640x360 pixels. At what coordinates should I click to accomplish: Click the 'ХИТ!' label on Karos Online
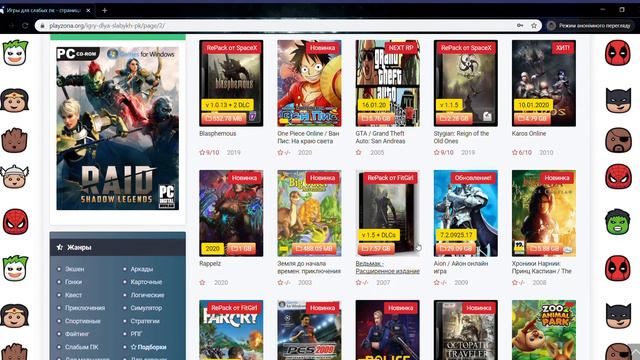562,48
